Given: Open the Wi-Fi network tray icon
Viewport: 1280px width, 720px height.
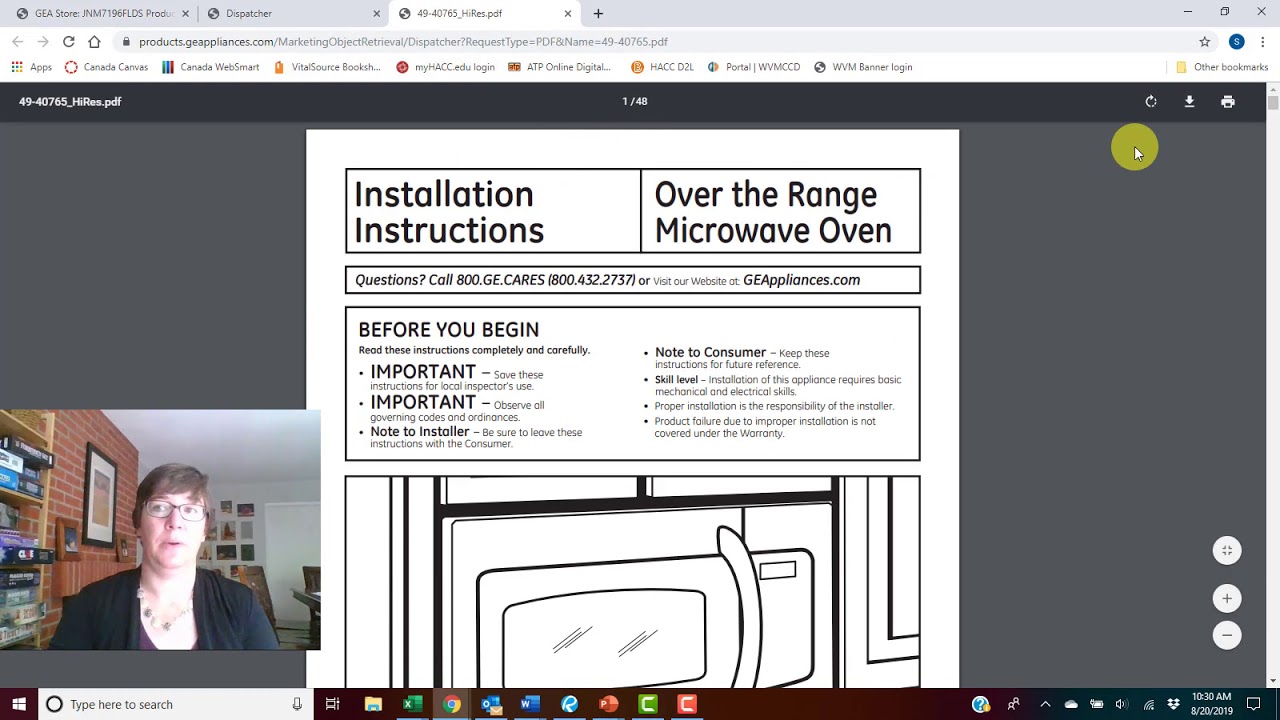Looking at the screenshot, I should click(x=1148, y=704).
